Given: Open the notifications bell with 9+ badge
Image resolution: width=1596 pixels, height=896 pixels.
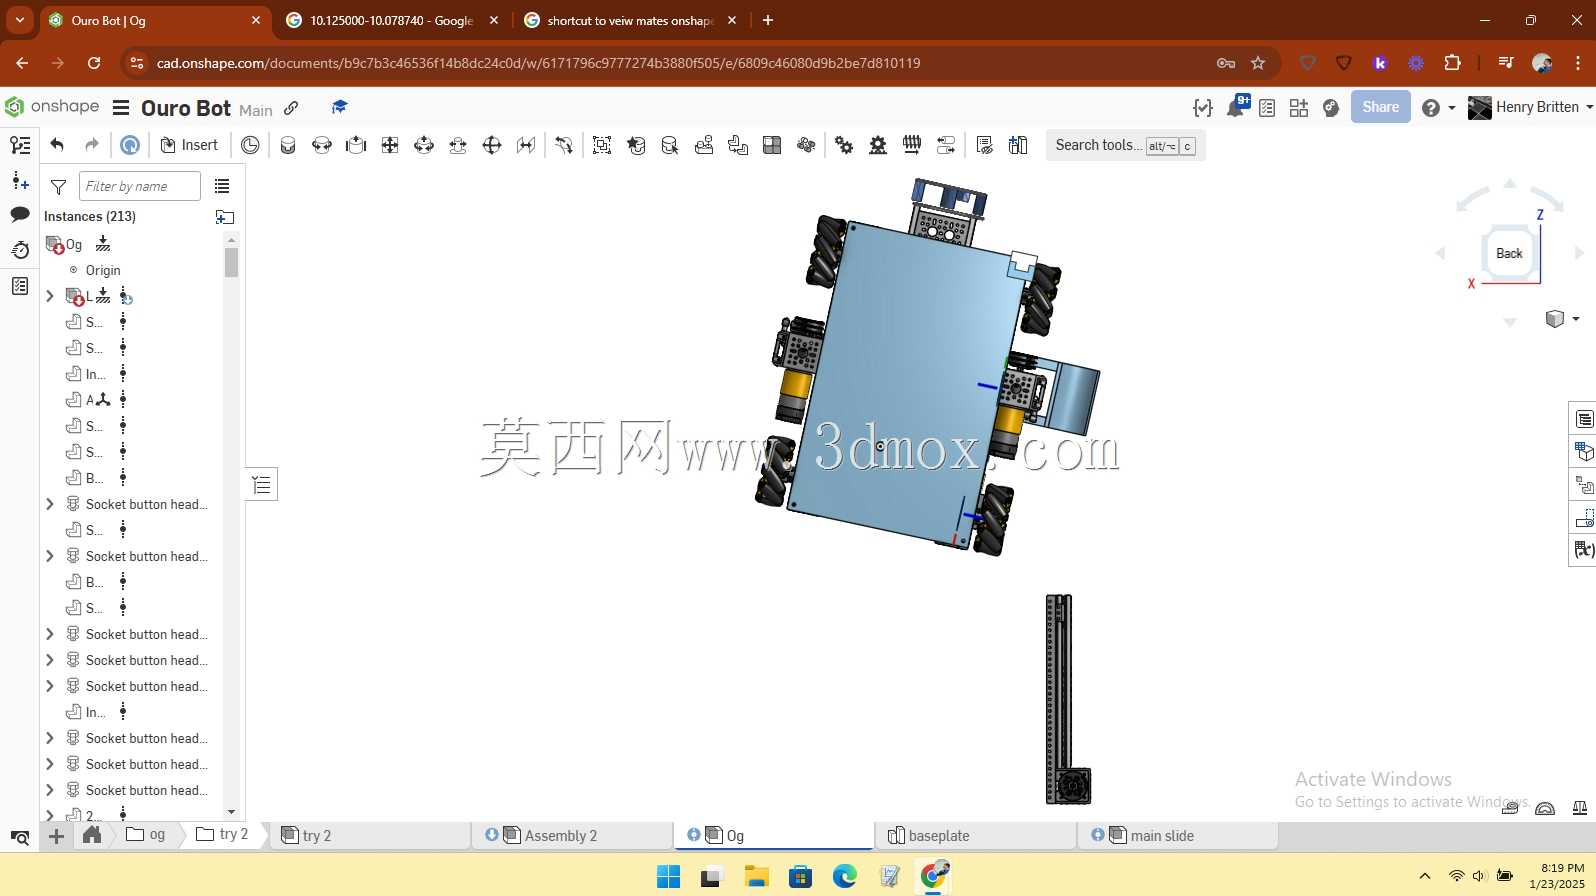Looking at the screenshot, I should click(x=1237, y=107).
